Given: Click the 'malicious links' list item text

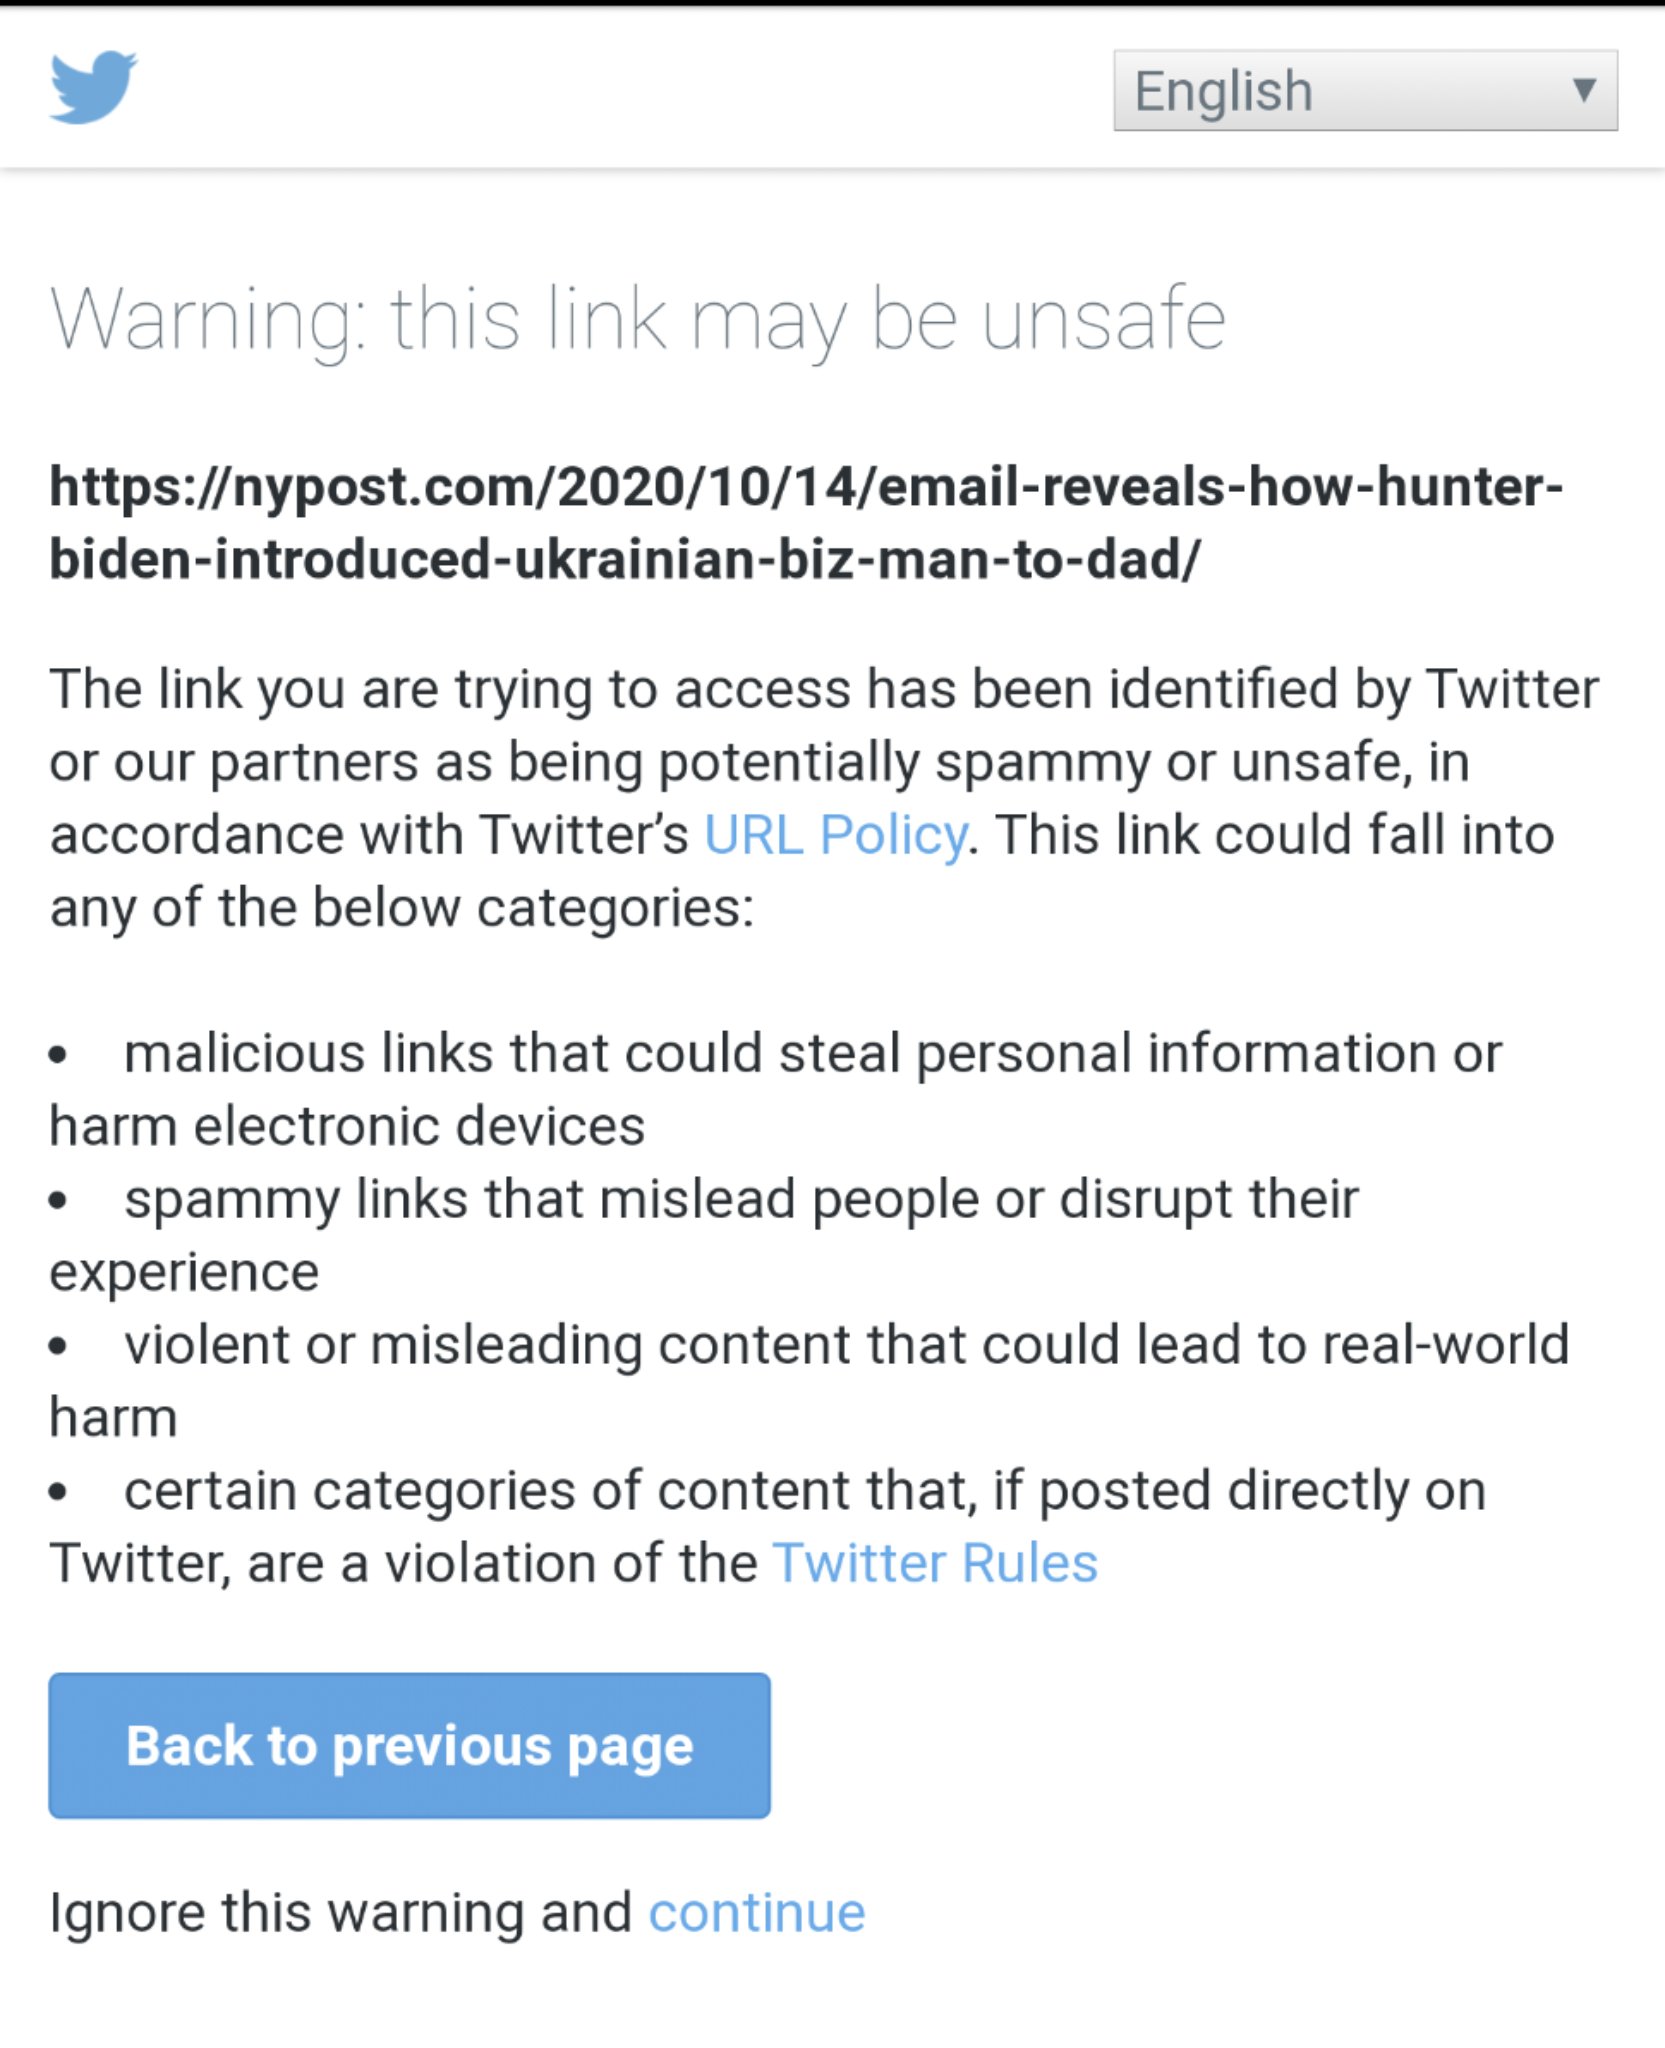Looking at the screenshot, I should click(x=812, y=1054).
